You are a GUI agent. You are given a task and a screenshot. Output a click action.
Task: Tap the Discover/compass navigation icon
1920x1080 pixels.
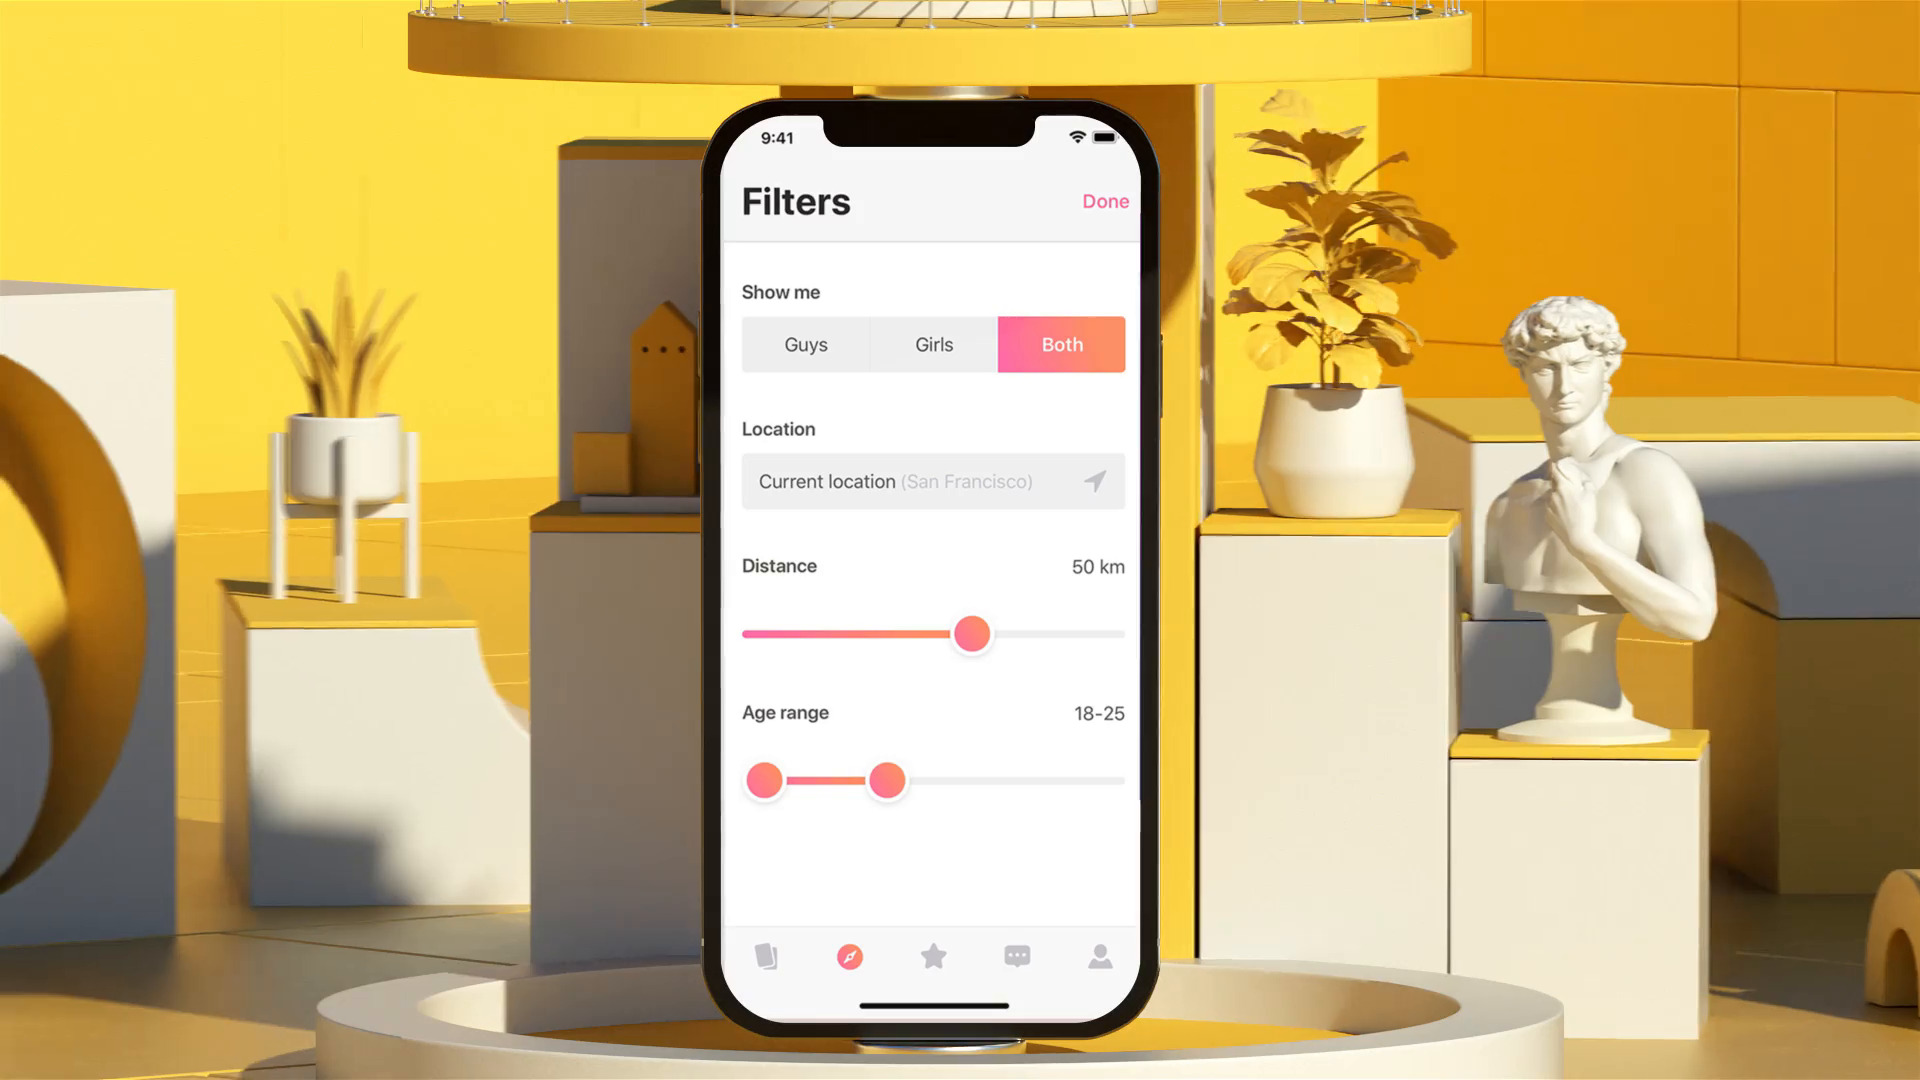point(849,956)
